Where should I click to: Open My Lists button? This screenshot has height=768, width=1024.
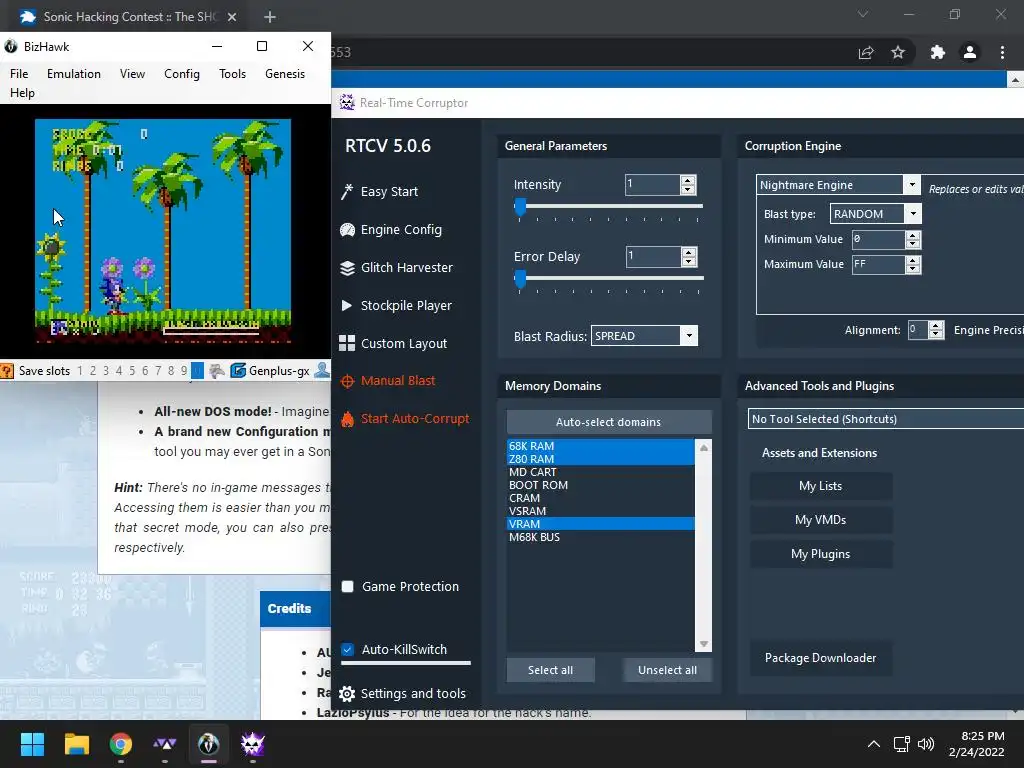821,486
